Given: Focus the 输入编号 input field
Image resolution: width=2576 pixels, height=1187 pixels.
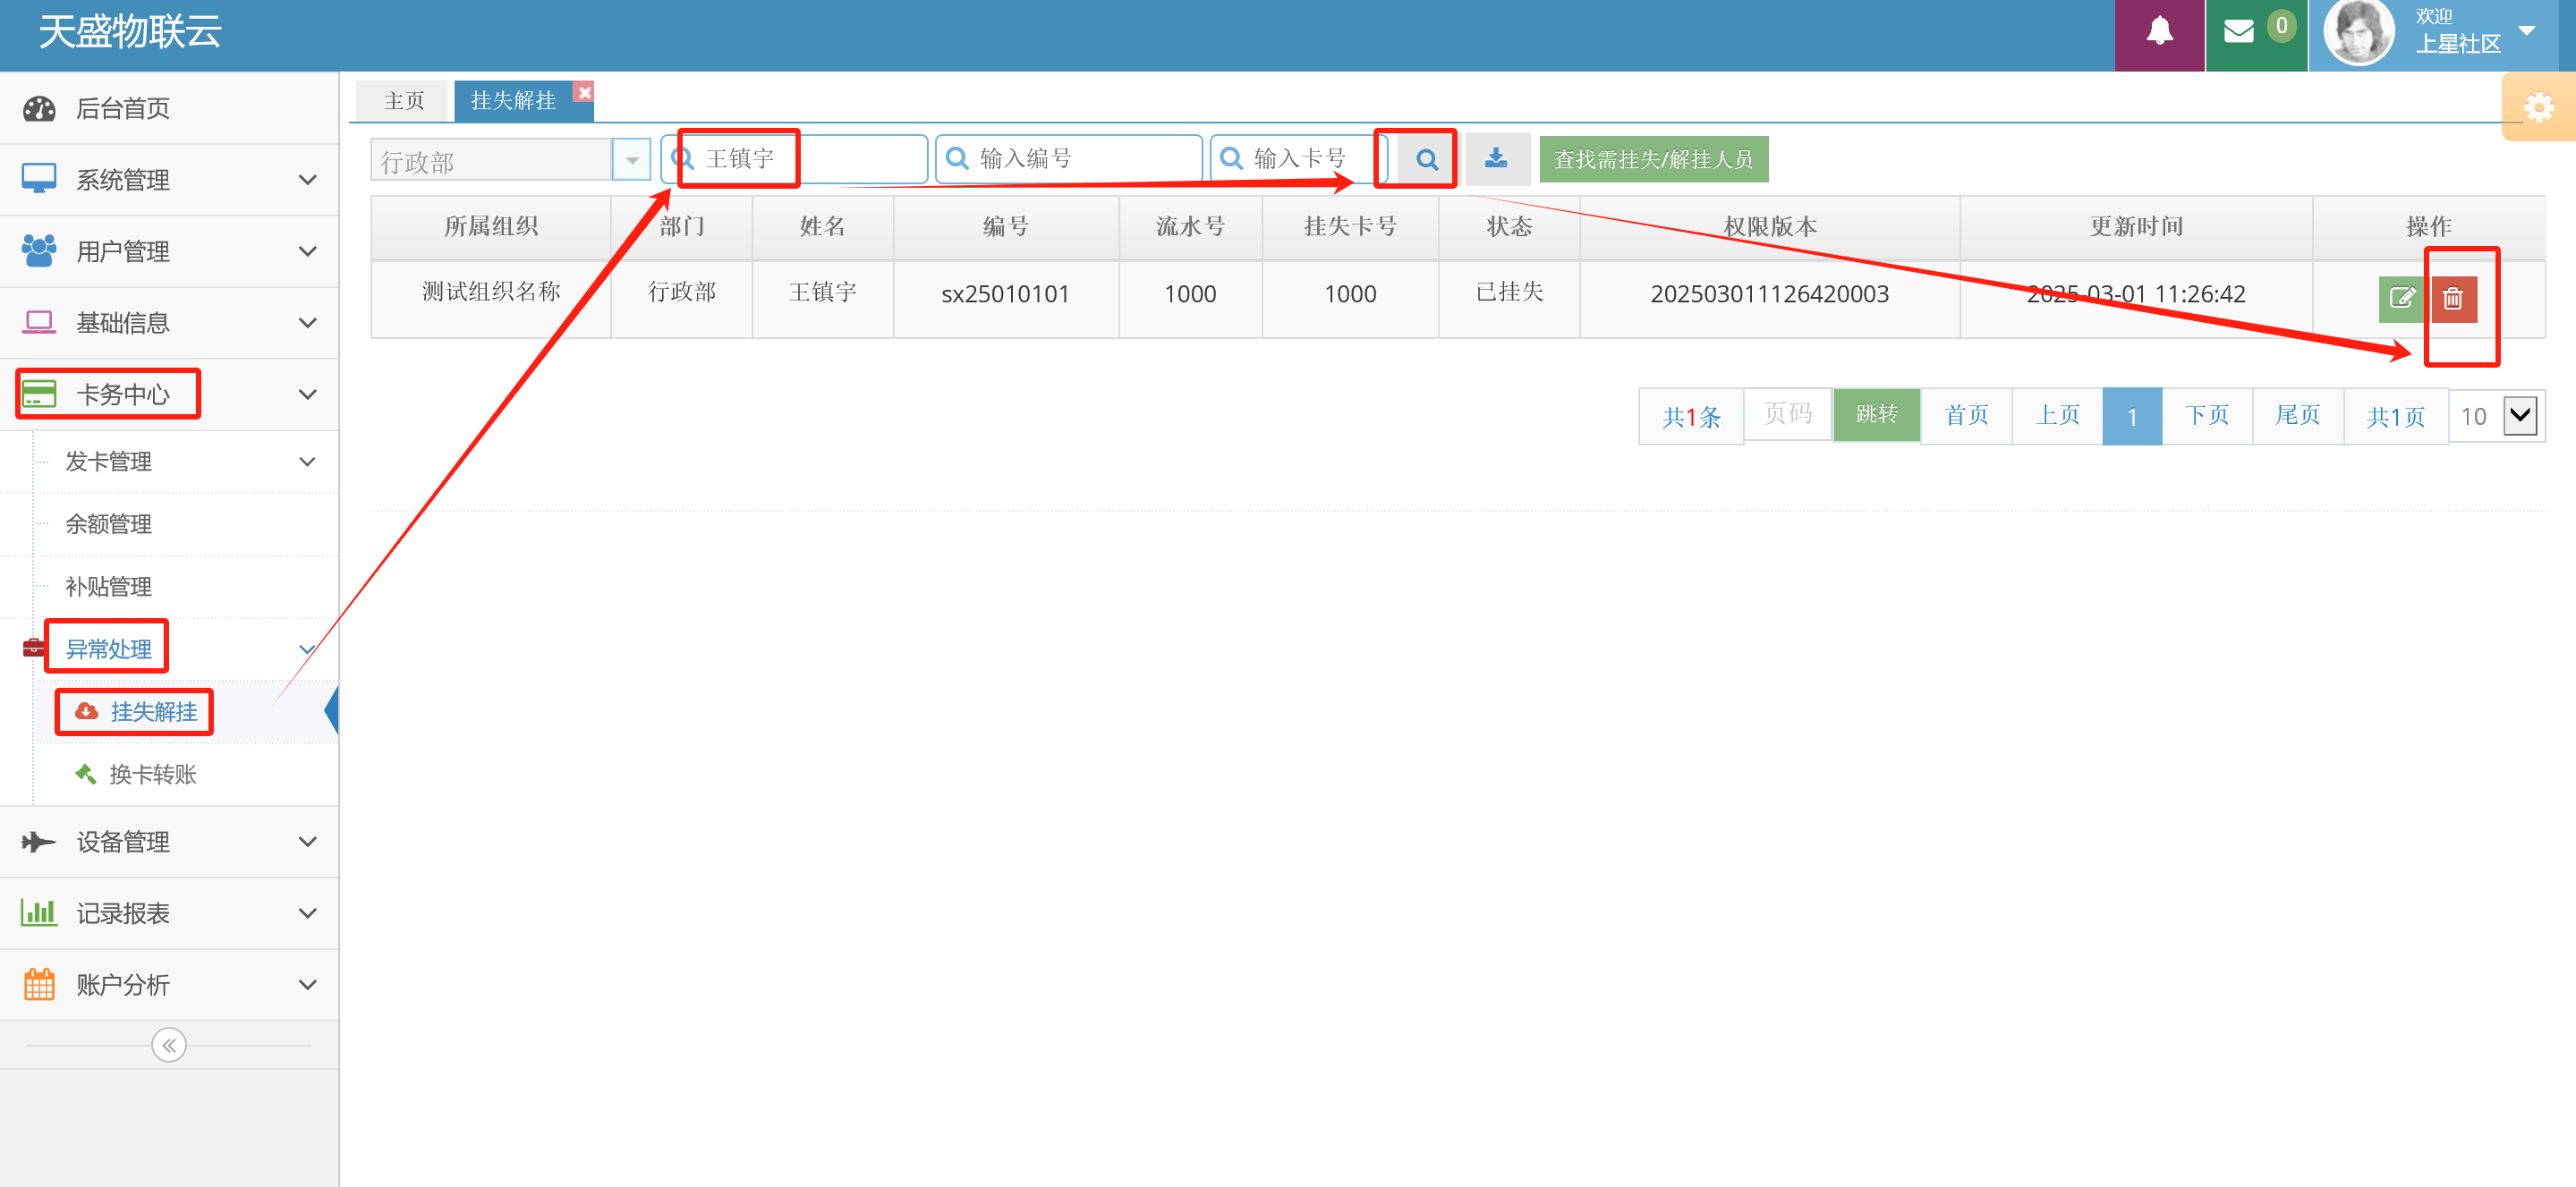Looking at the screenshot, I should pyautogui.click(x=1068, y=159).
